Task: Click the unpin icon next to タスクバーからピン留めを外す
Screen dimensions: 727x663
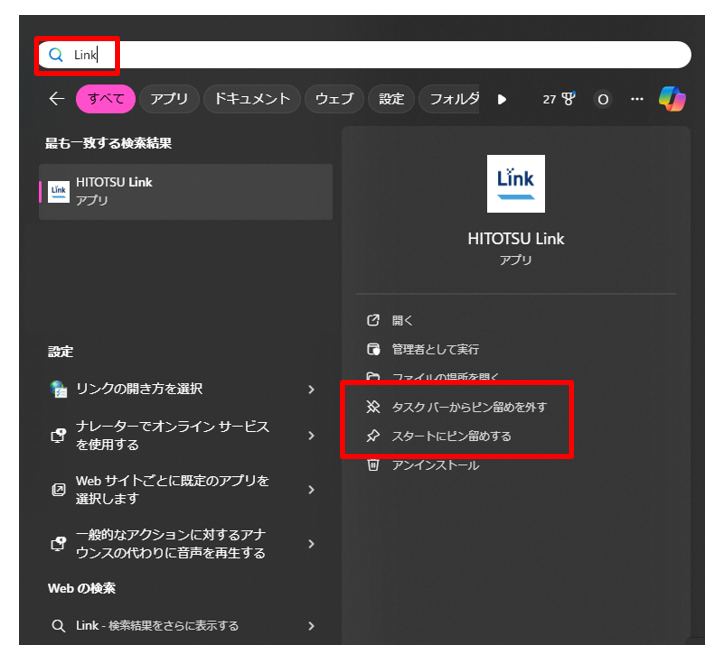Action: (x=373, y=407)
